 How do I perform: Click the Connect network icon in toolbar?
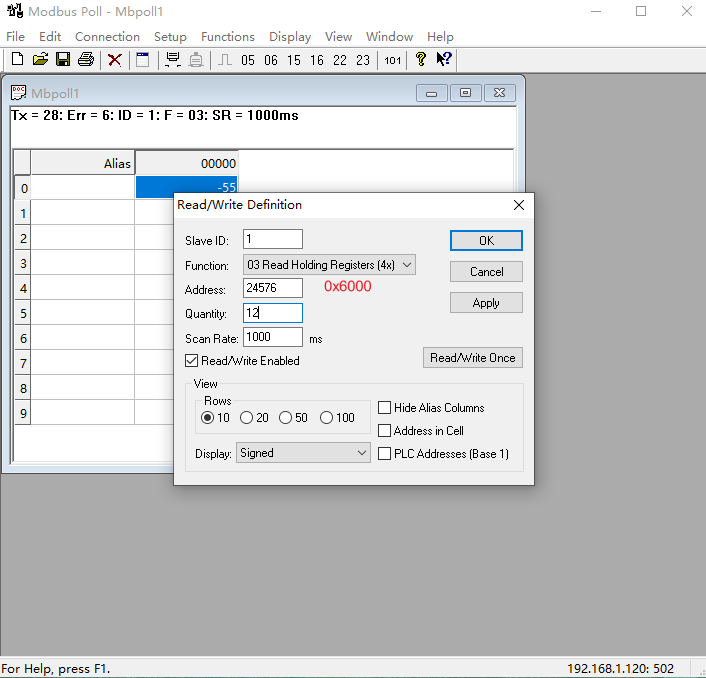173,60
